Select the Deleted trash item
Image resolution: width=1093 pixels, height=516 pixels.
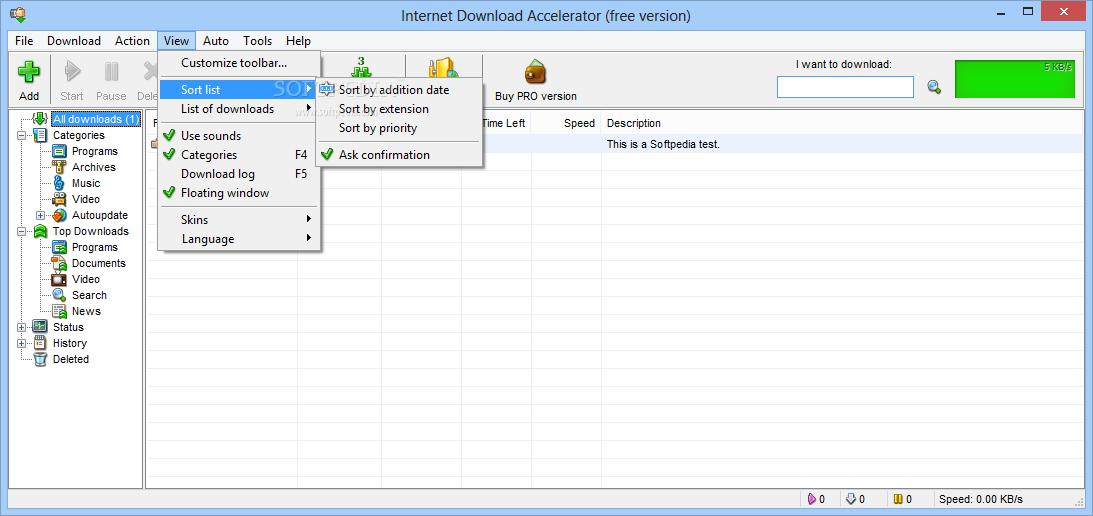tap(70, 360)
